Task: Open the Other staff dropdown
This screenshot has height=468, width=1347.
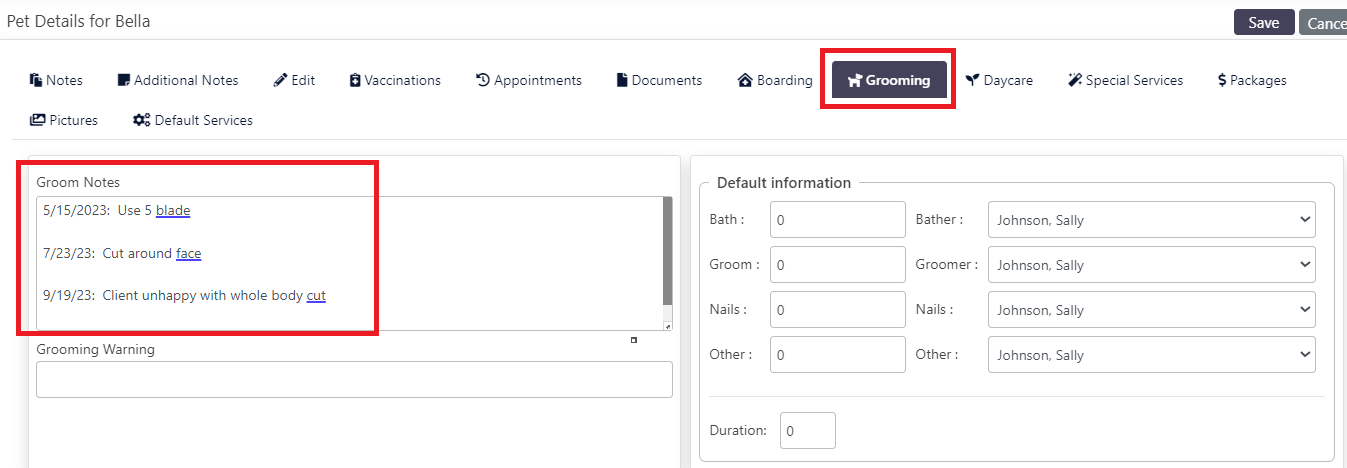Action: [1151, 355]
